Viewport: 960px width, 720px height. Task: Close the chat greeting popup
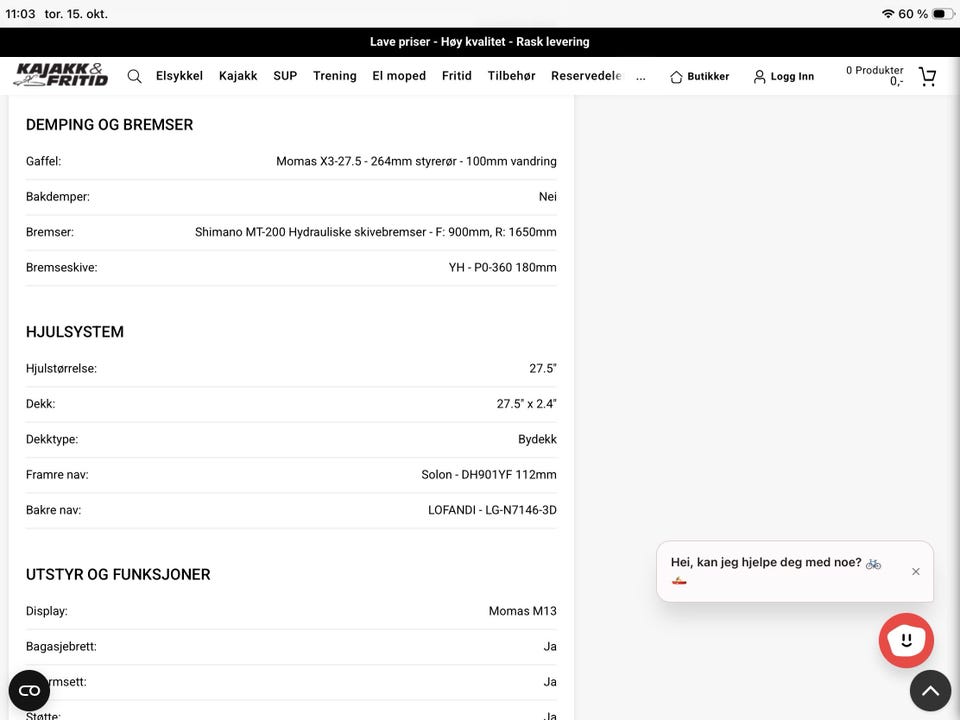tap(915, 571)
